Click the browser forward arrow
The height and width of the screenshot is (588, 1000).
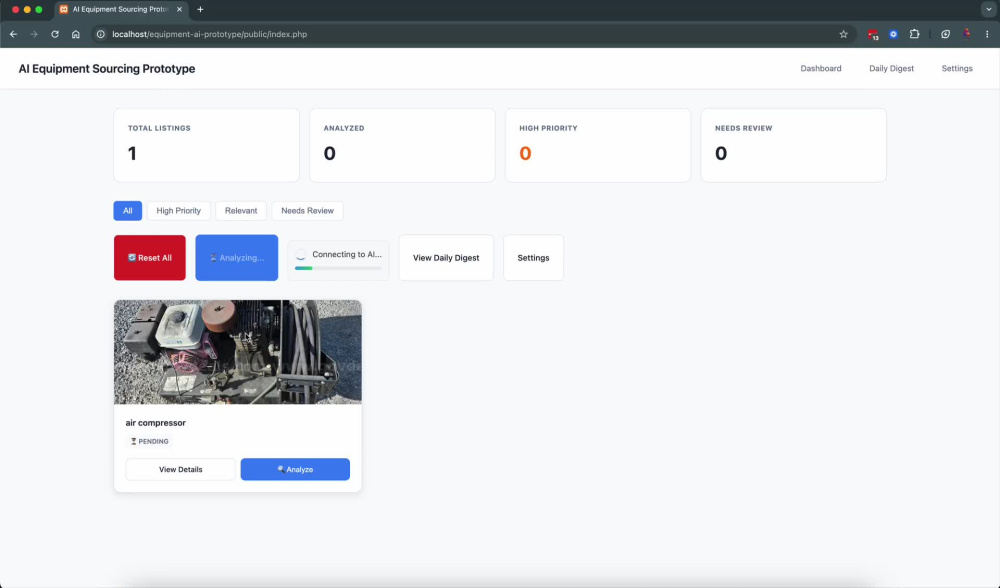point(34,34)
